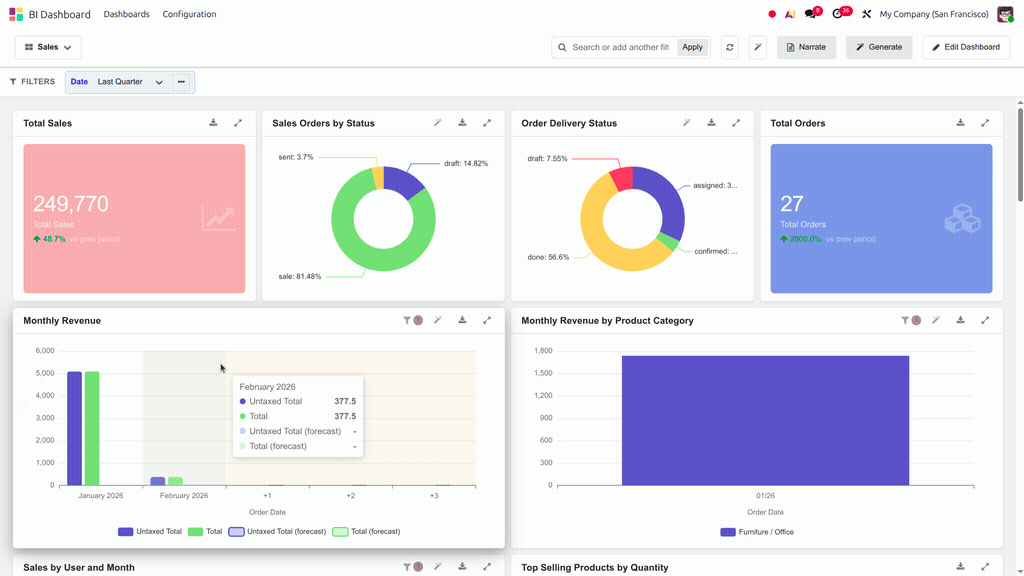This screenshot has height=576, width=1024.
Task: Open the Dashboards menu
Action: pos(127,14)
